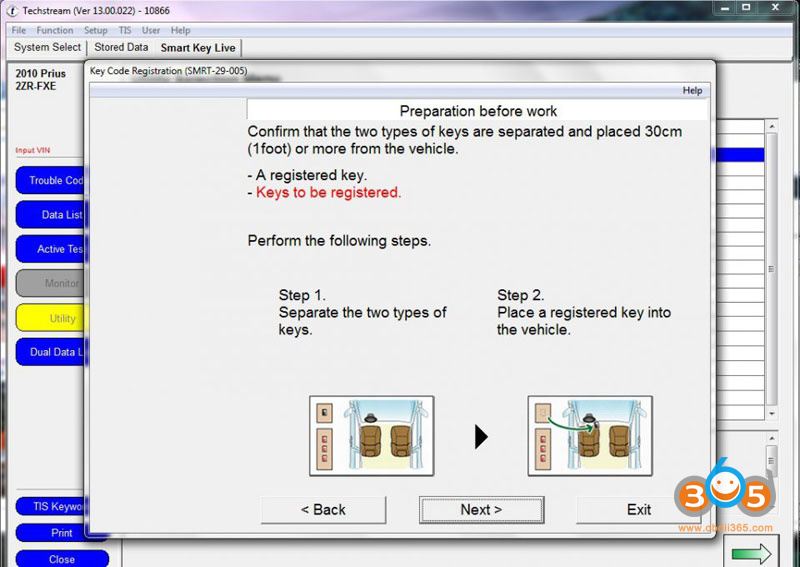The width and height of the screenshot is (800, 567).
Task: Click the Input VIN link
Action: point(33,150)
